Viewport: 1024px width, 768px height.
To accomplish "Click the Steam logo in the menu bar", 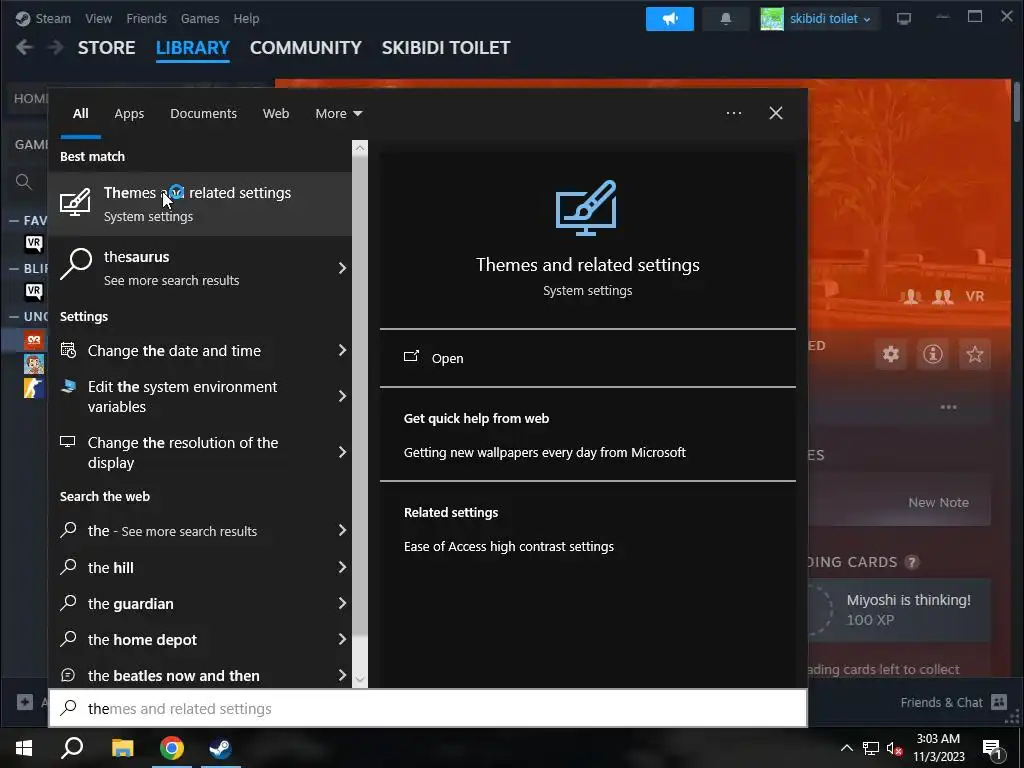I will [23, 18].
